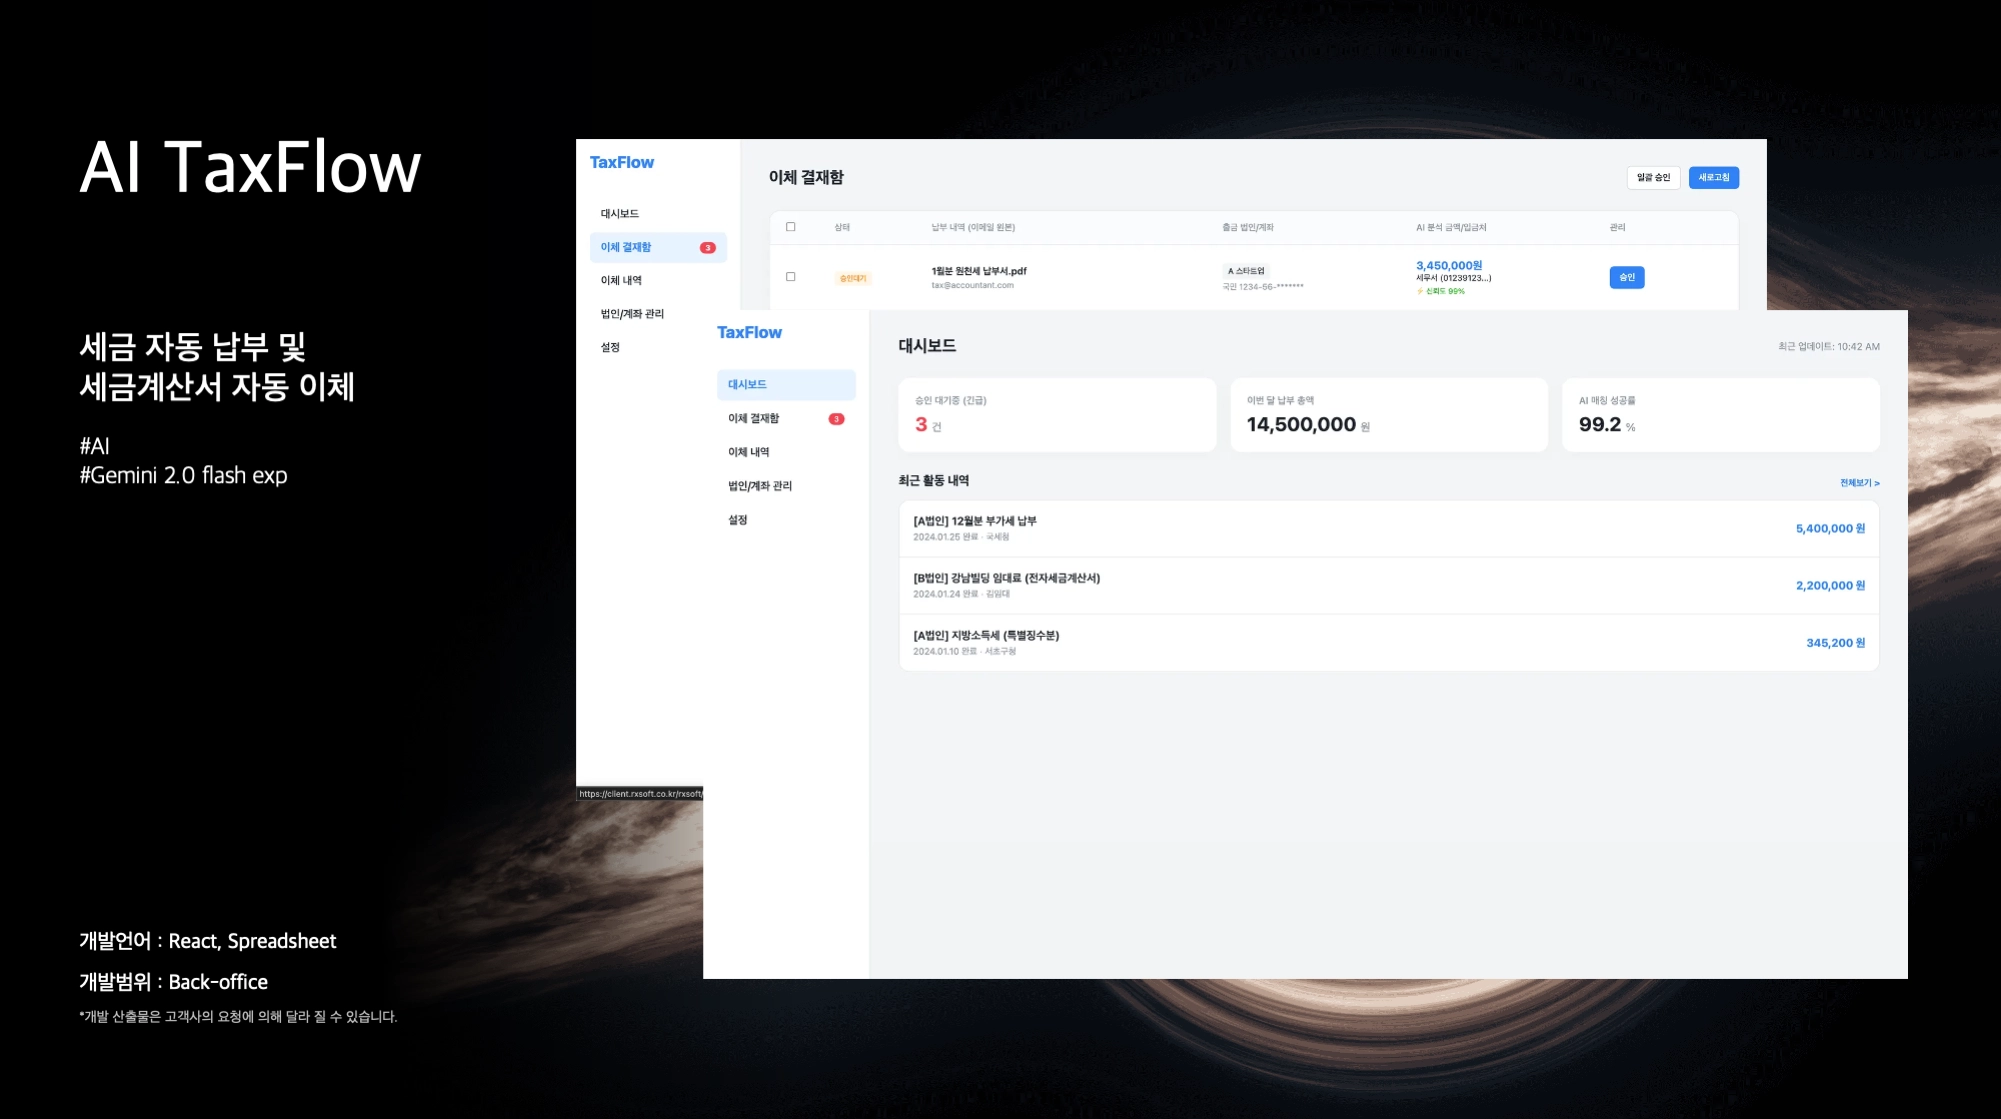Click the 승인 대기중 (긴급) summary card

point(1056,414)
